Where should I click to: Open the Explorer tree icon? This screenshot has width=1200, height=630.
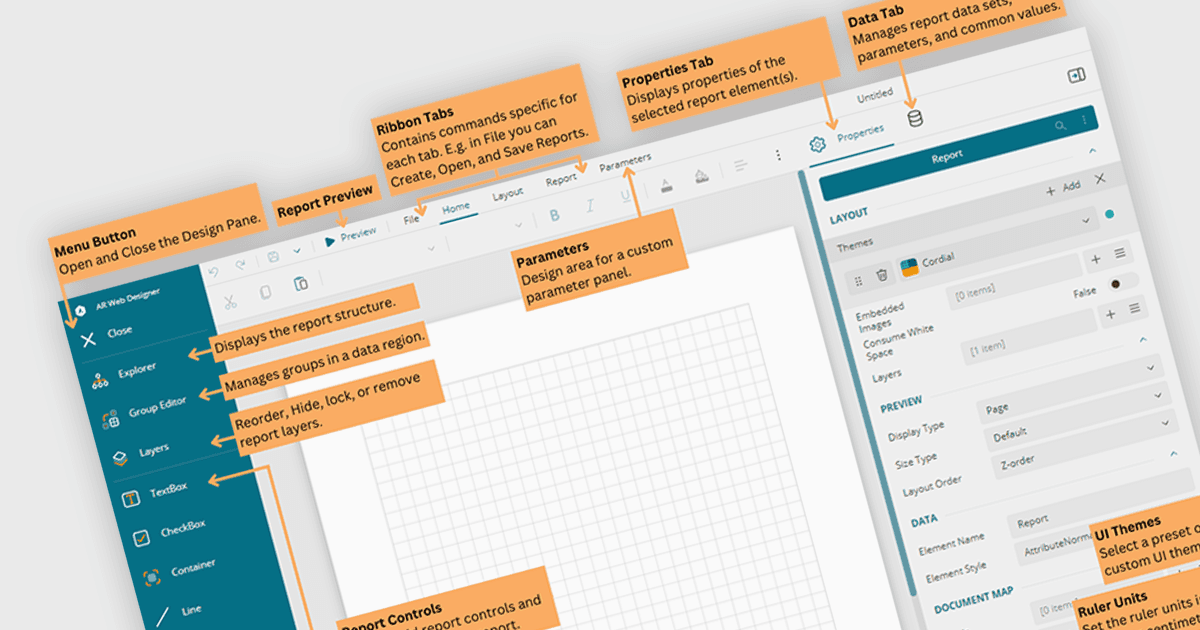point(99,382)
